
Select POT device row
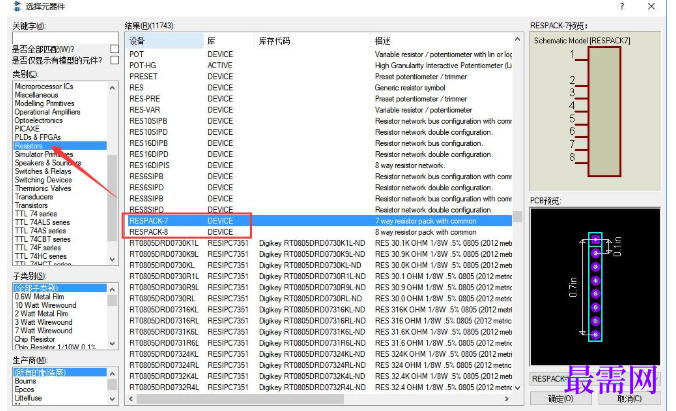click(x=319, y=54)
